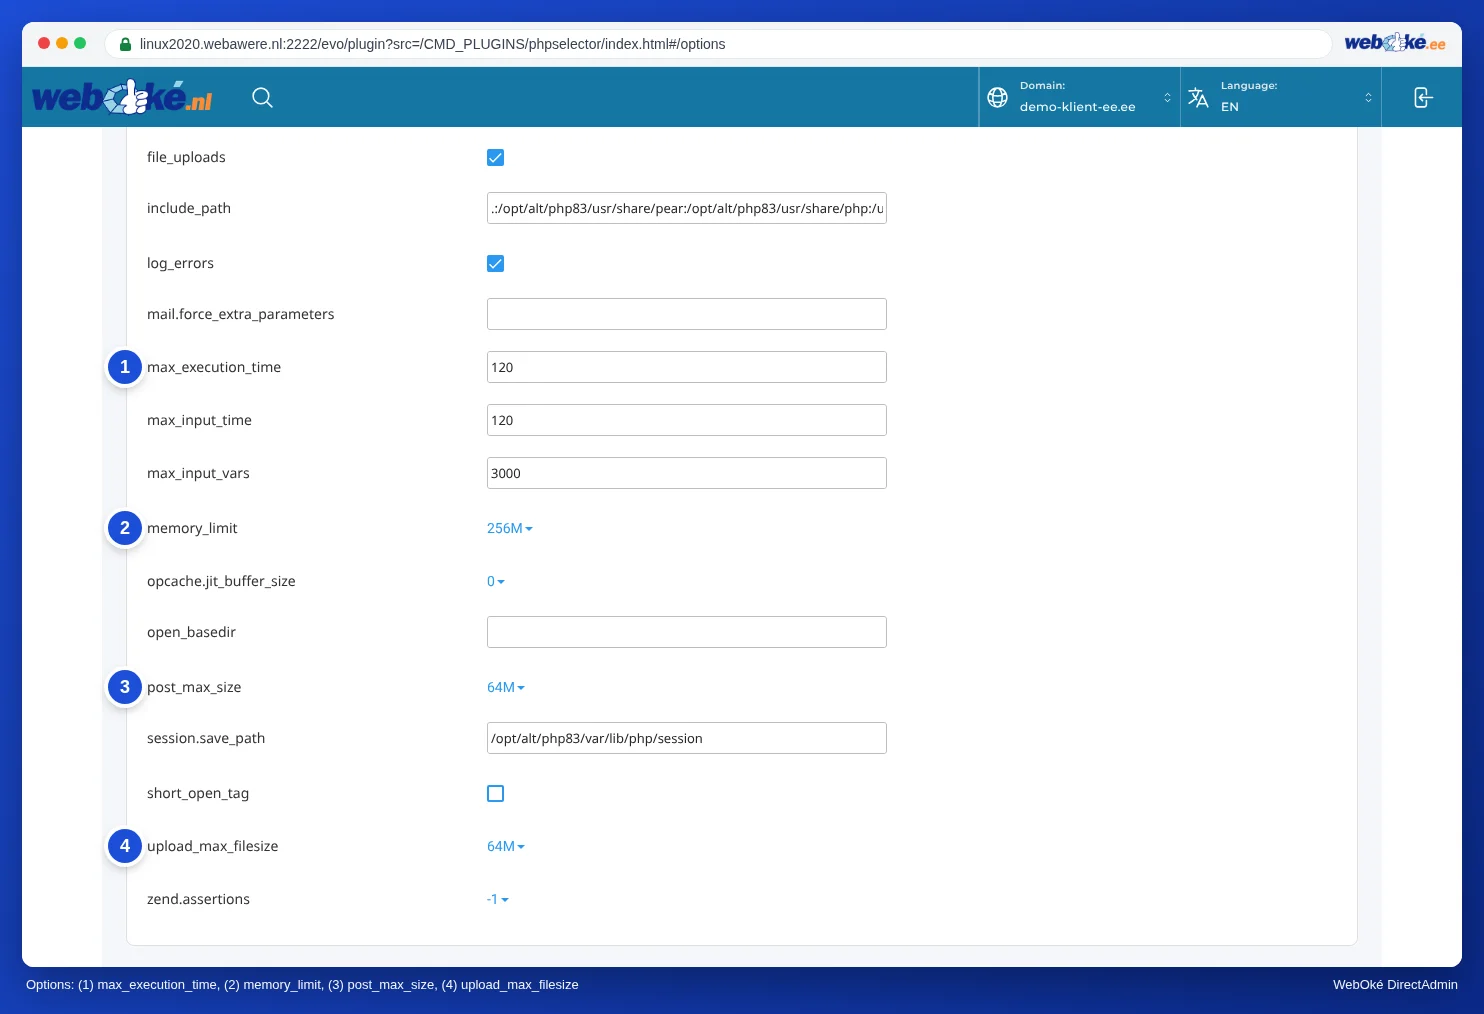1484x1014 pixels.
Task: Open the Language selector EN
Action: (x=1281, y=97)
